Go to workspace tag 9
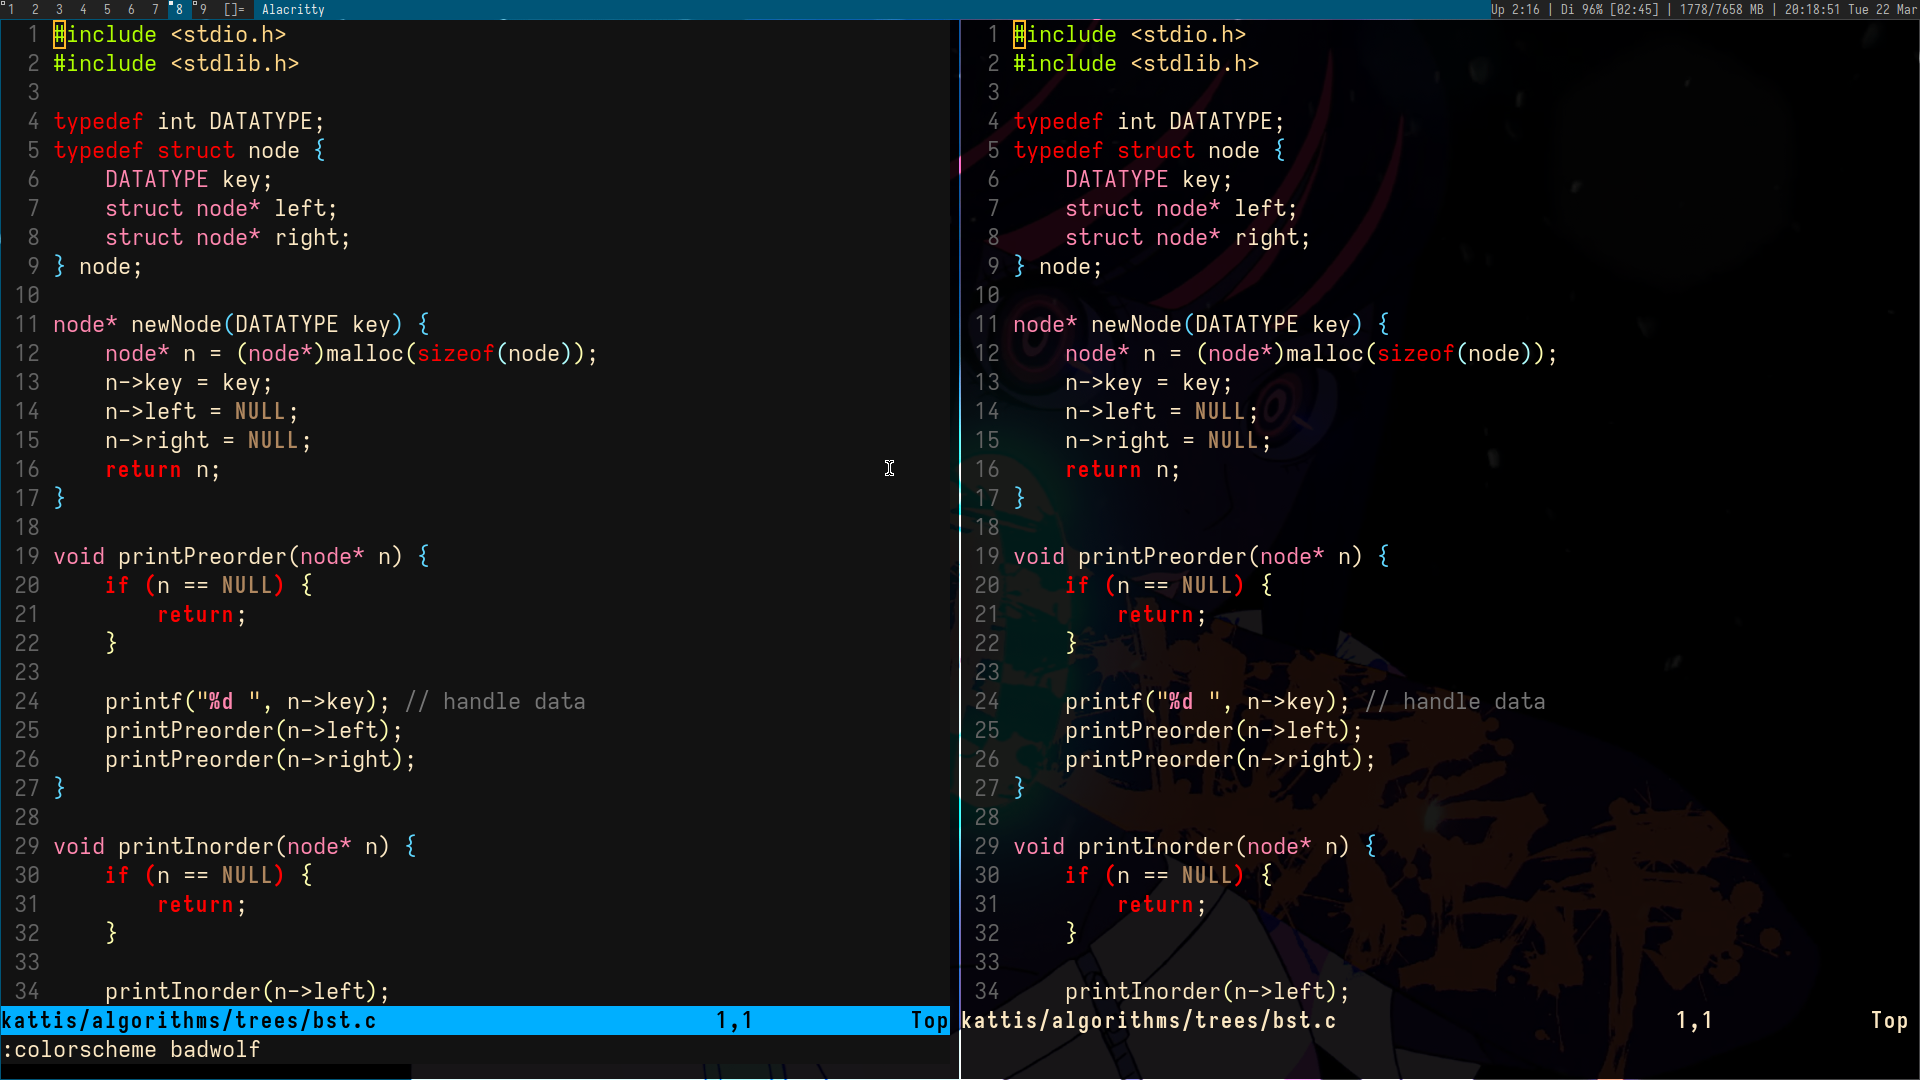This screenshot has height=1080, width=1920. pos(203,9)
